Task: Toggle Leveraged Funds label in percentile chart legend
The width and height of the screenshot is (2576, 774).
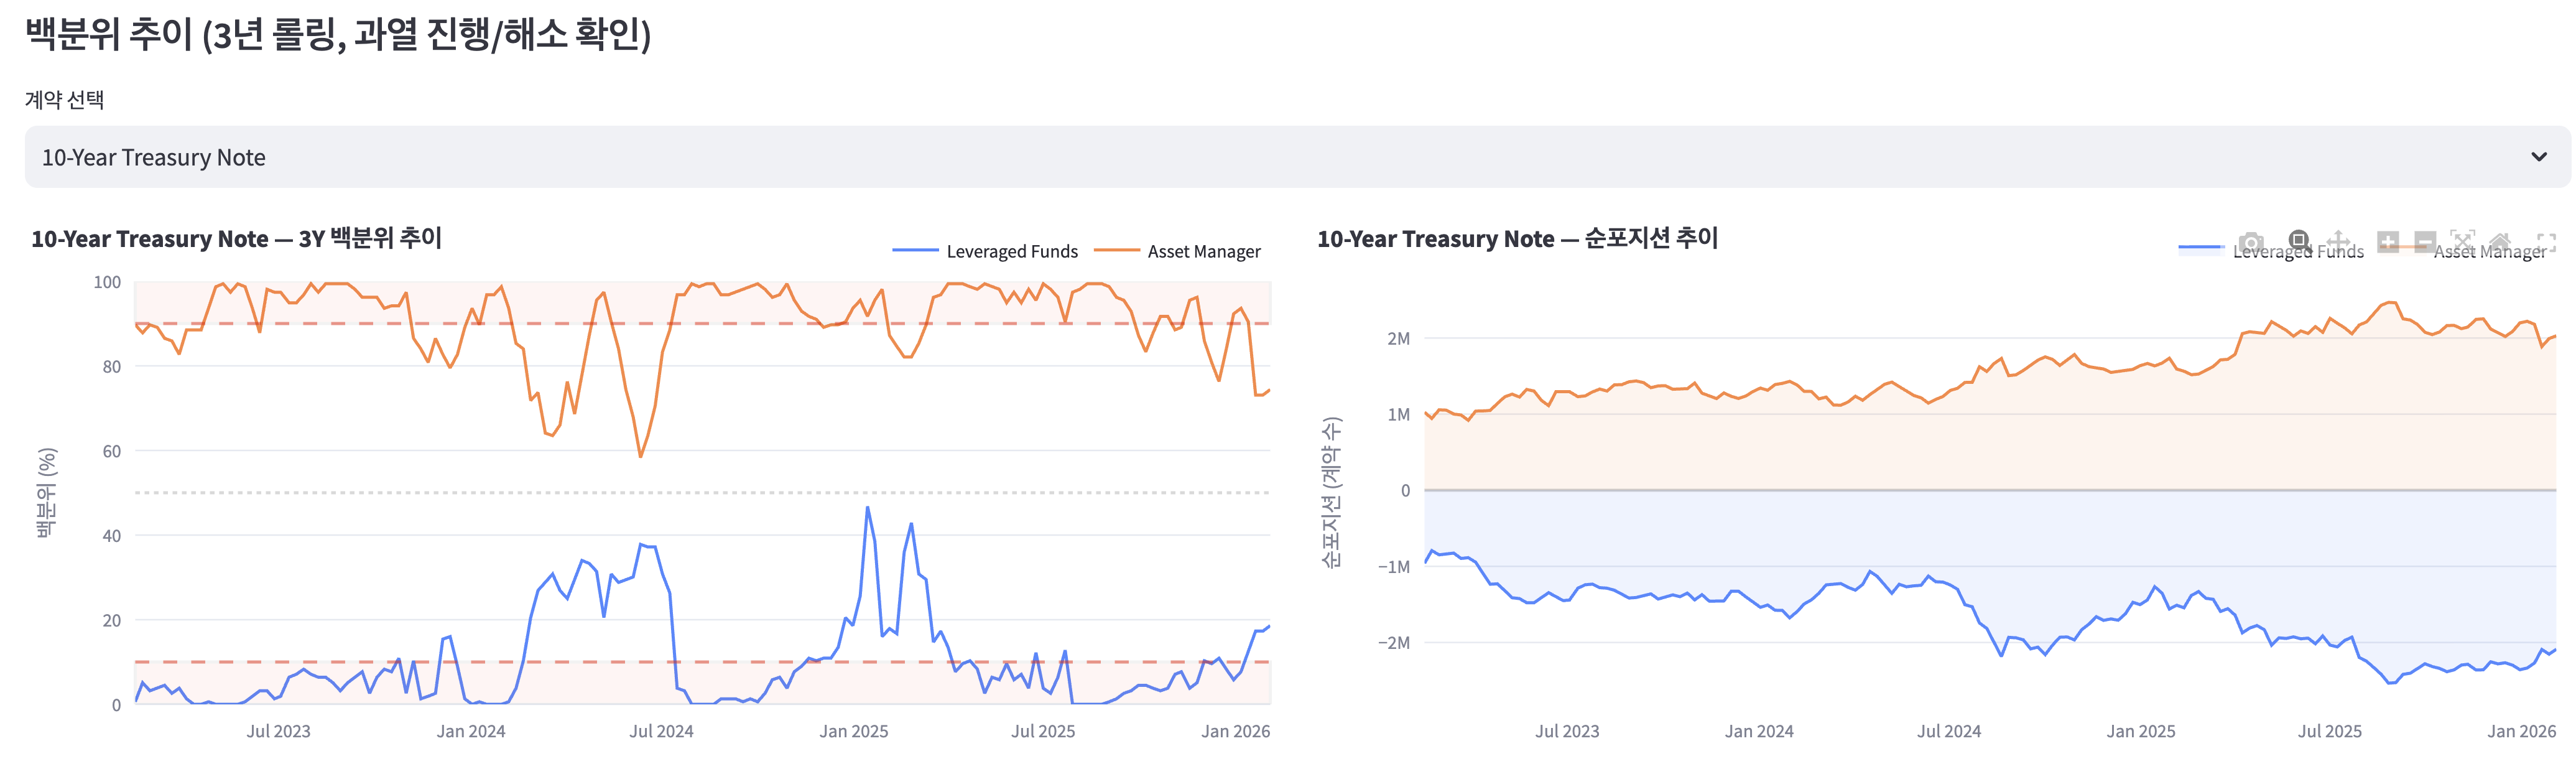Action: [x=1011, y=252]
